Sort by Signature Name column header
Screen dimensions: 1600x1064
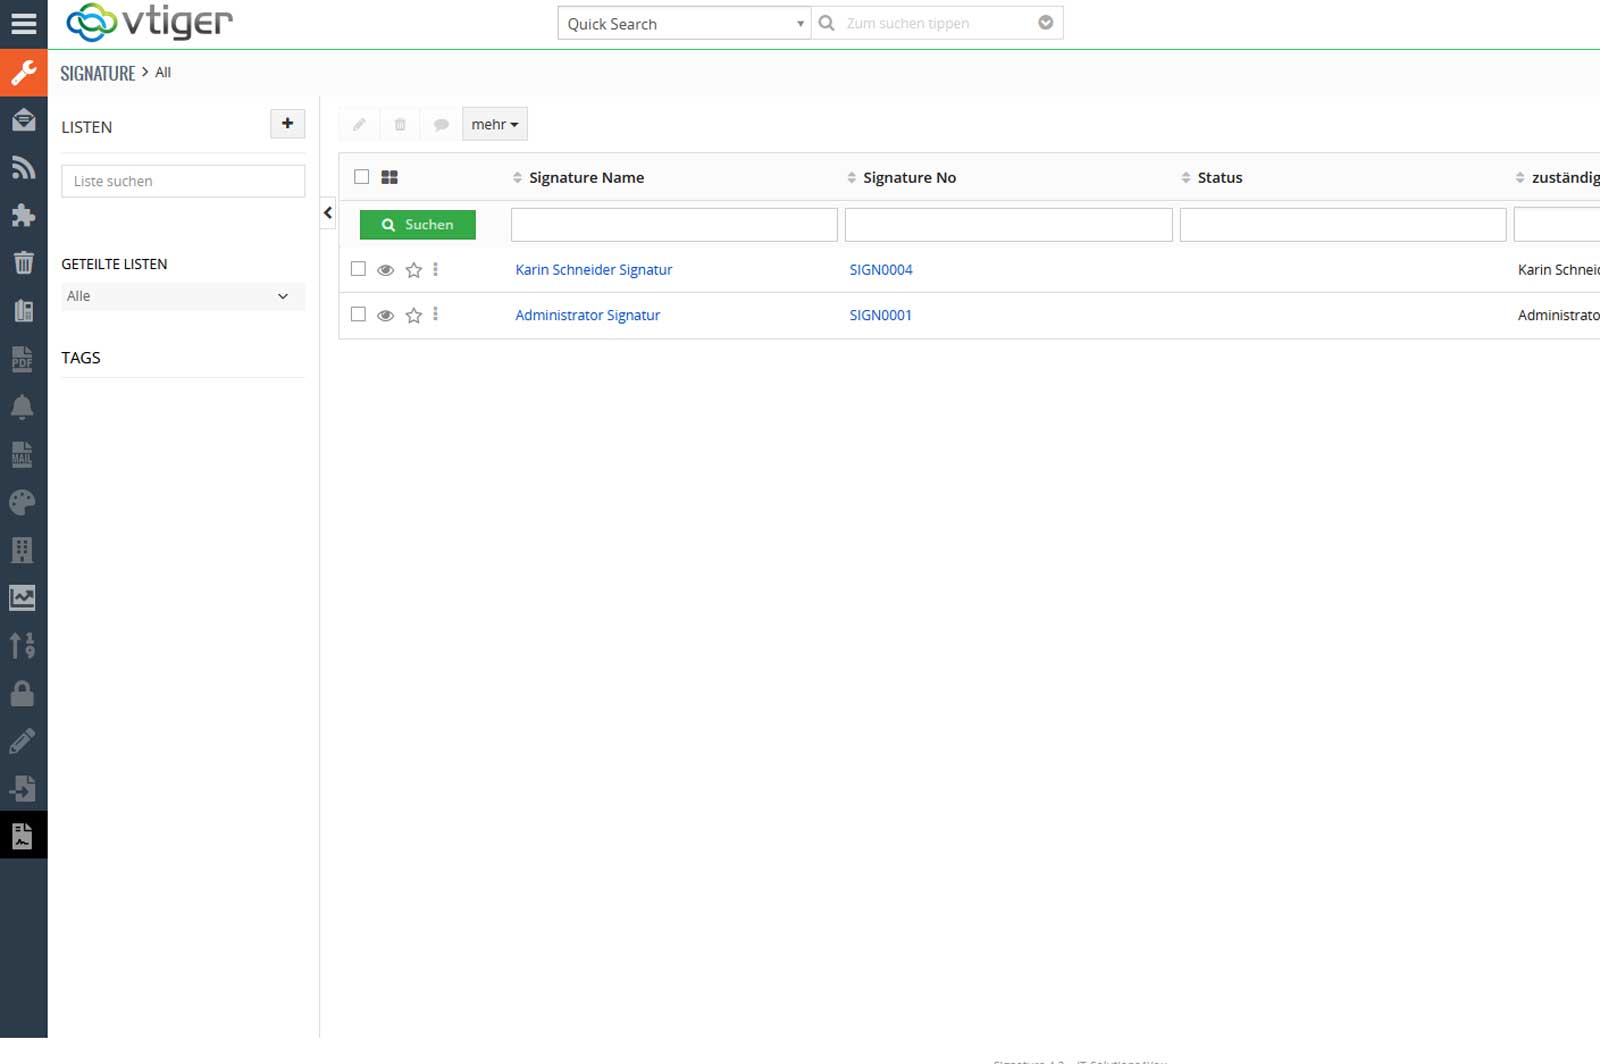[x=586, y=178]
